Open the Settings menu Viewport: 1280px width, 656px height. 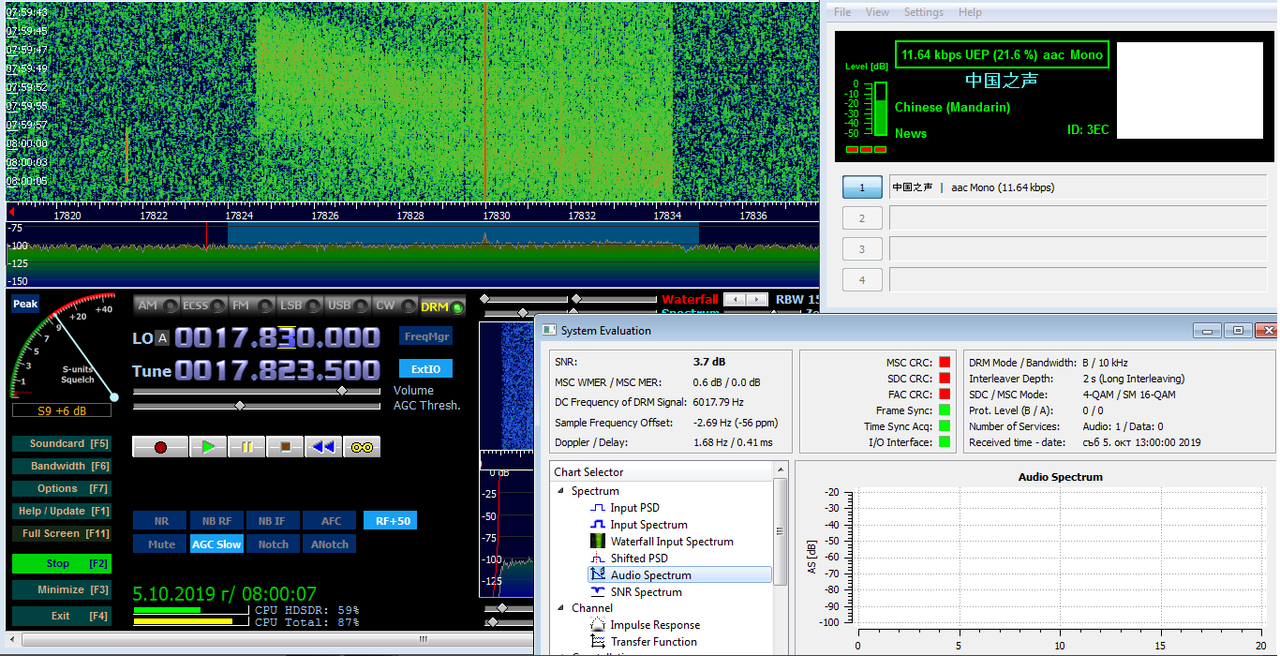(923, 12)
